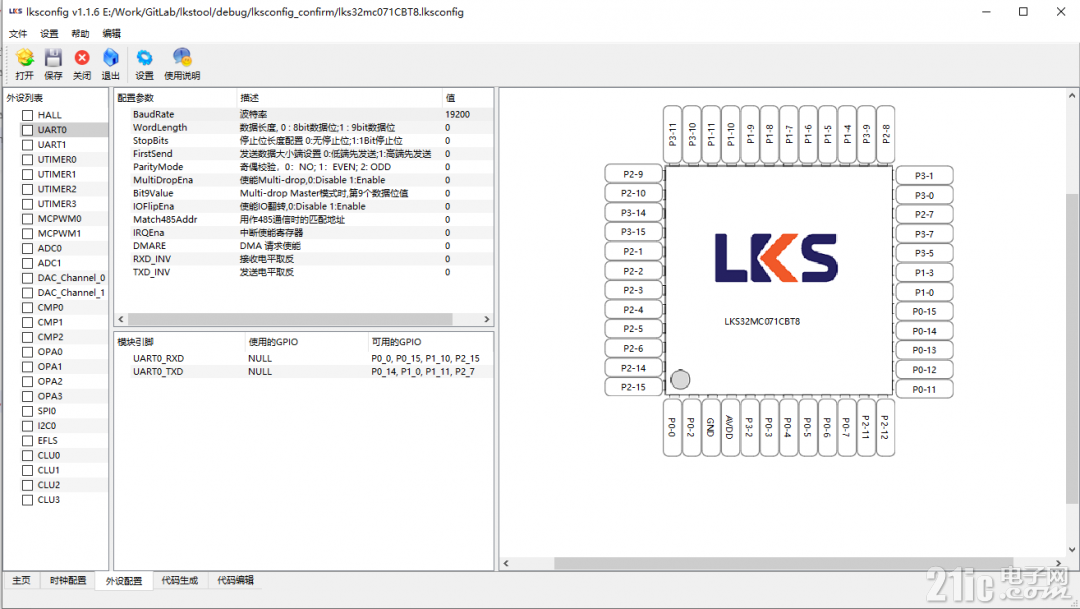This screenshot has height=609, width=1080.
Task: Click chip view's vertical scrollbar down arrow
Action: (x=1072, y=550)
